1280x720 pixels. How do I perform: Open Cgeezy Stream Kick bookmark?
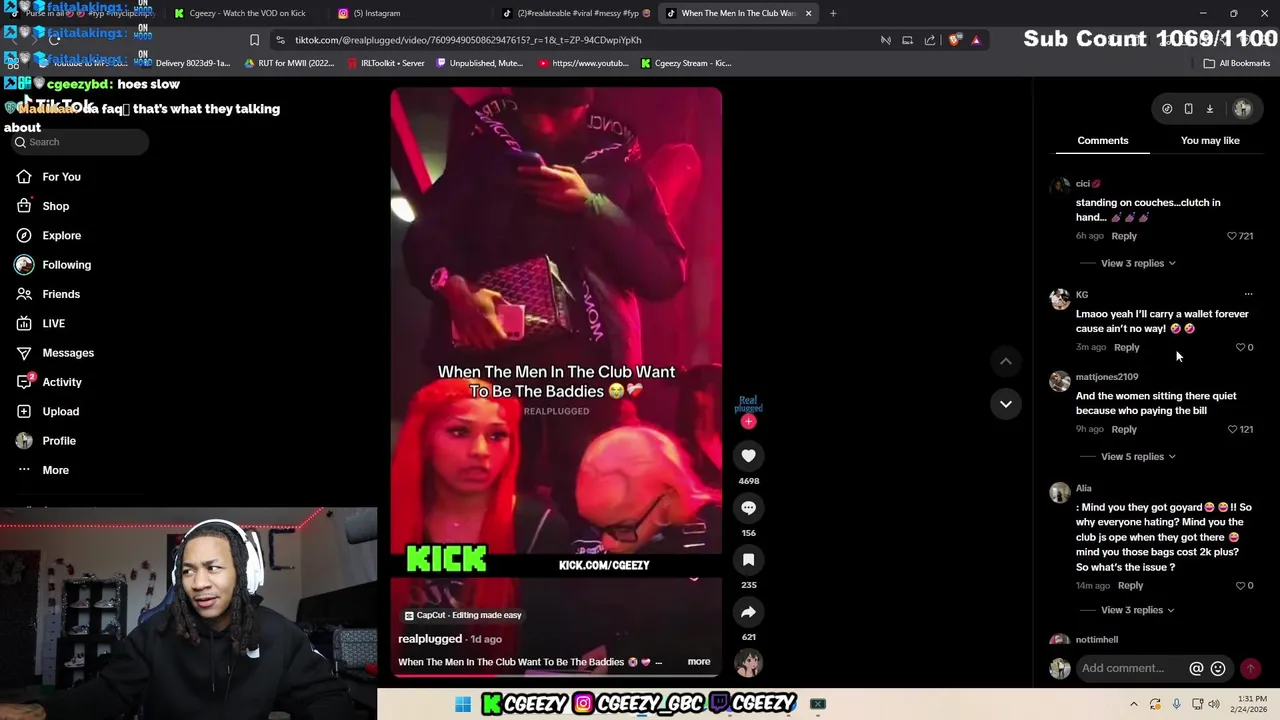click(x=686, y=63)
